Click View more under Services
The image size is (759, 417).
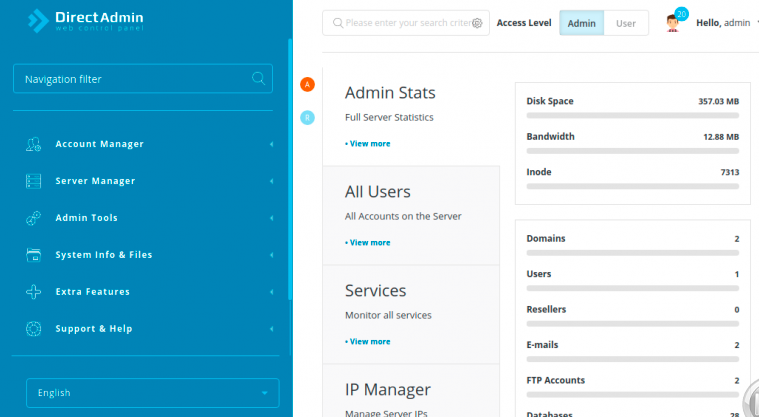369,342
